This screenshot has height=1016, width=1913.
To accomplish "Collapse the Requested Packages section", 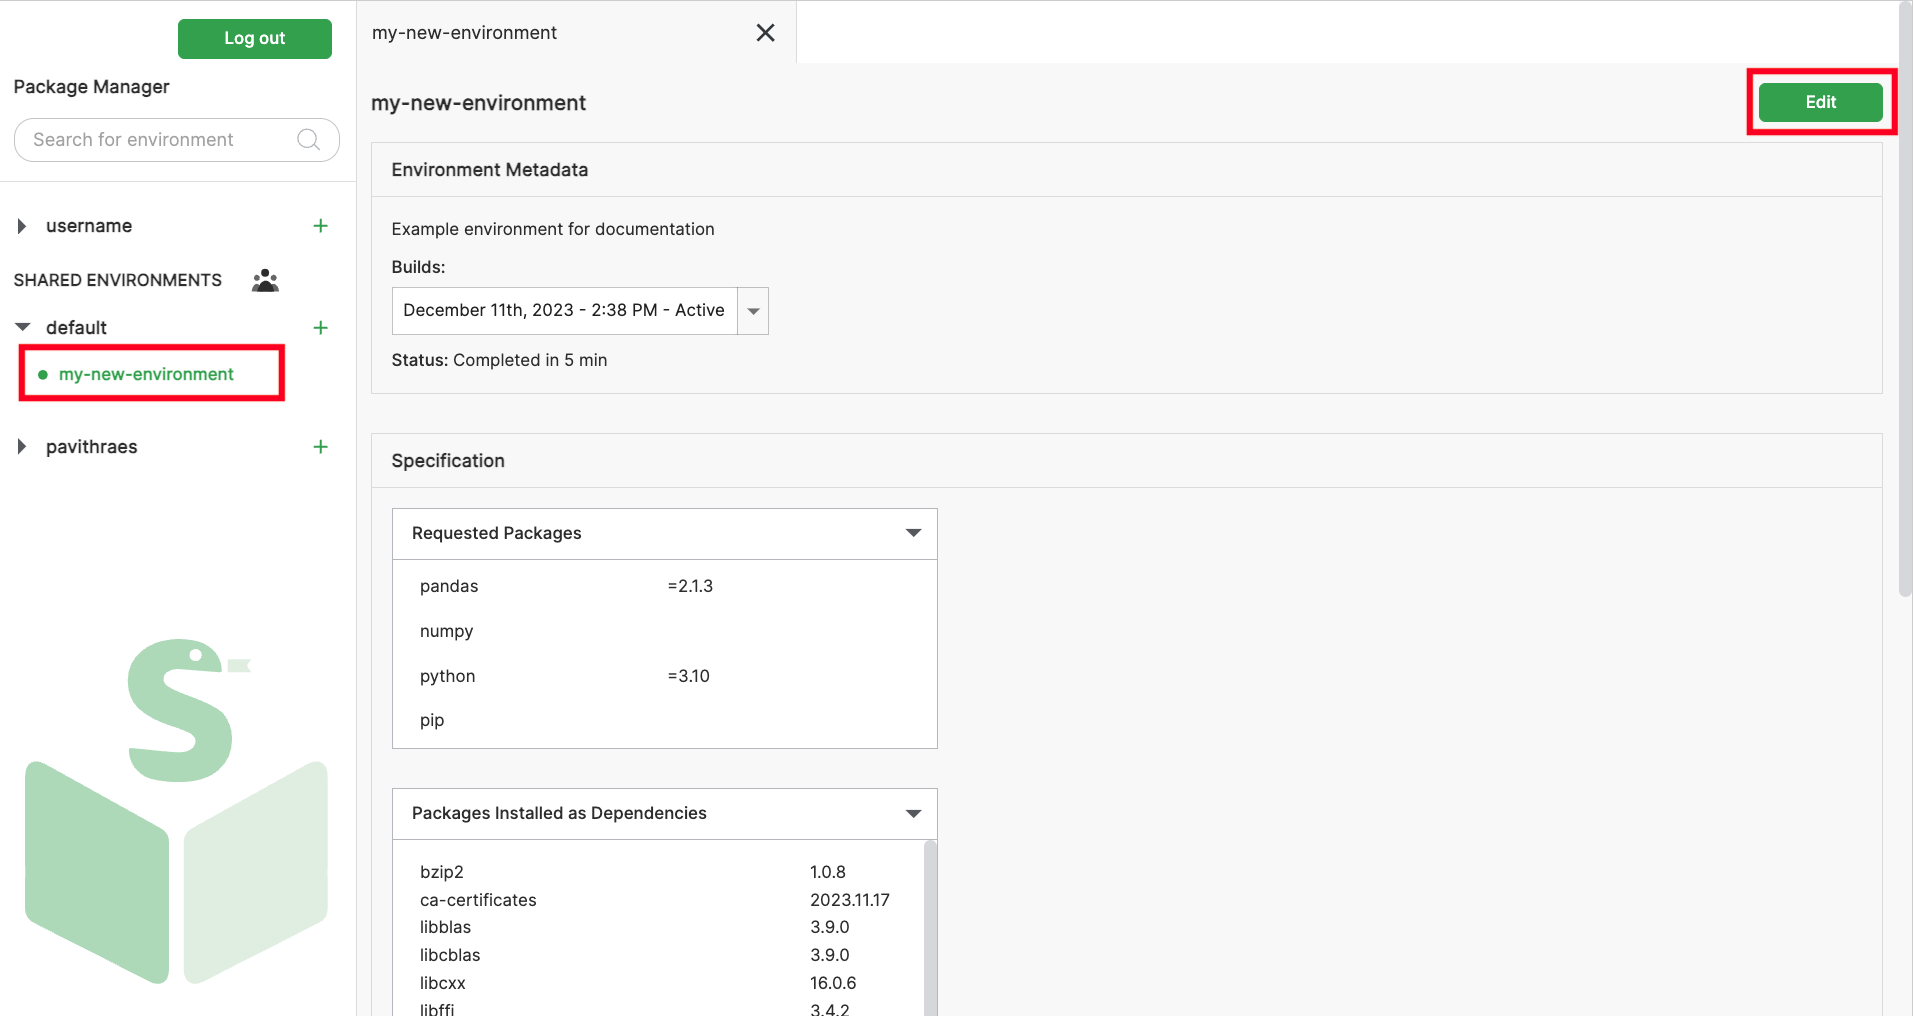I will pos(912,533).
